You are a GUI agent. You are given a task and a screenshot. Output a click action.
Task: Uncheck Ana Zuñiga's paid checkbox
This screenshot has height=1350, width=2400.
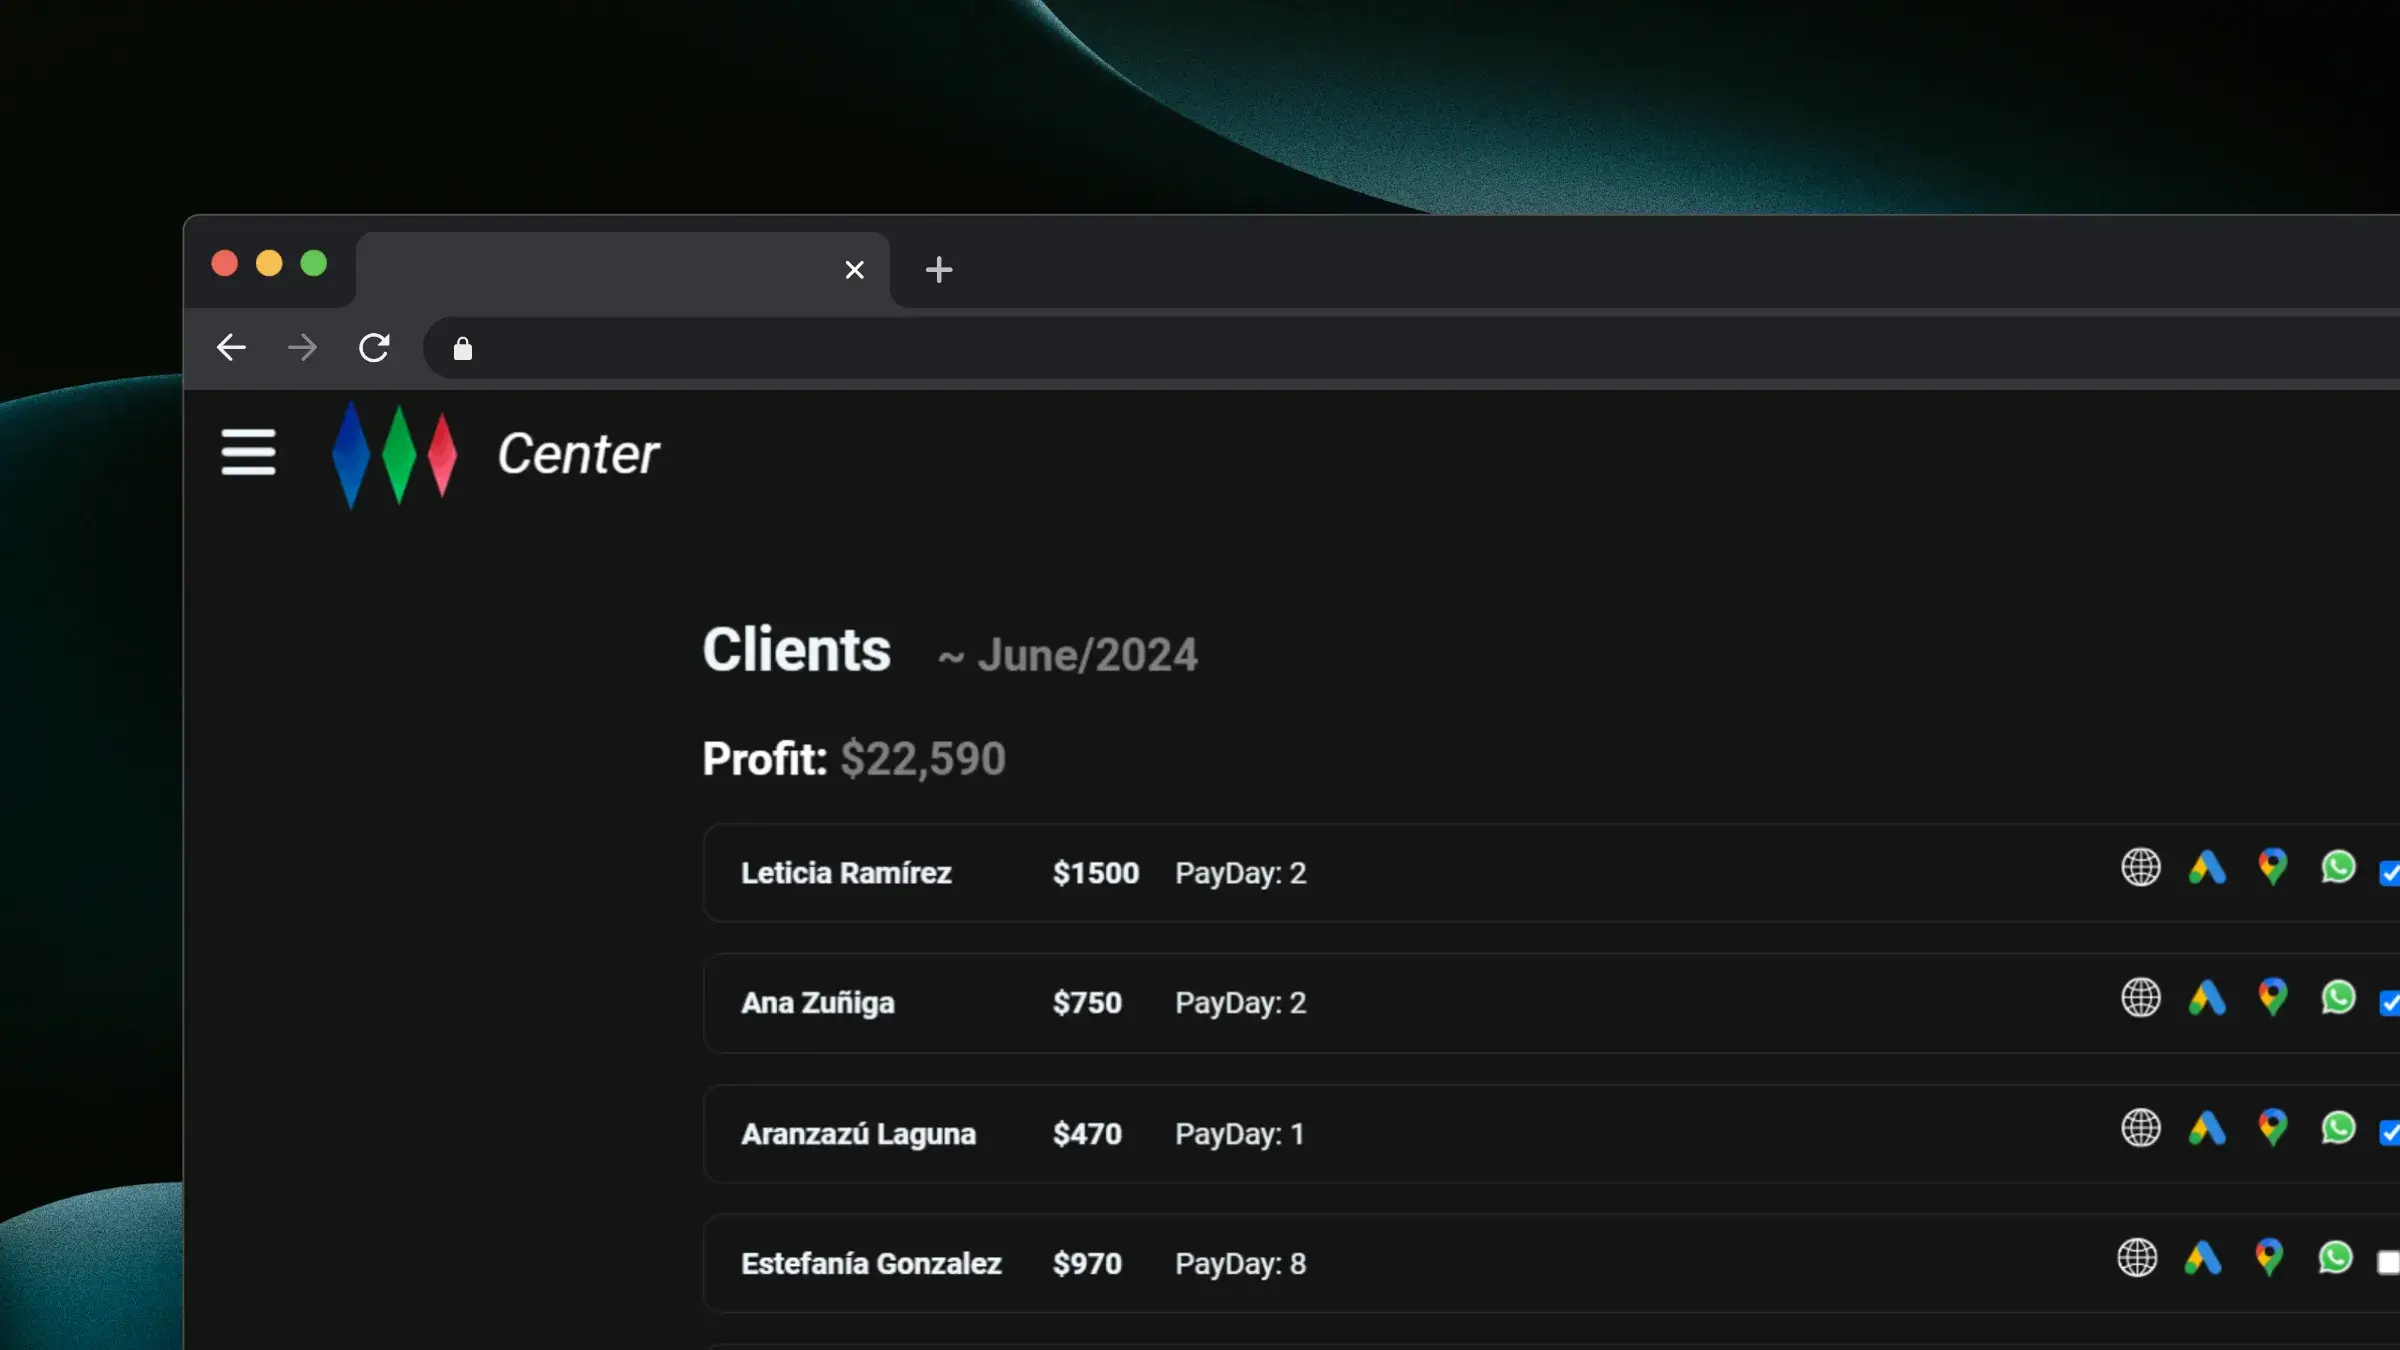(2389, 1003)
